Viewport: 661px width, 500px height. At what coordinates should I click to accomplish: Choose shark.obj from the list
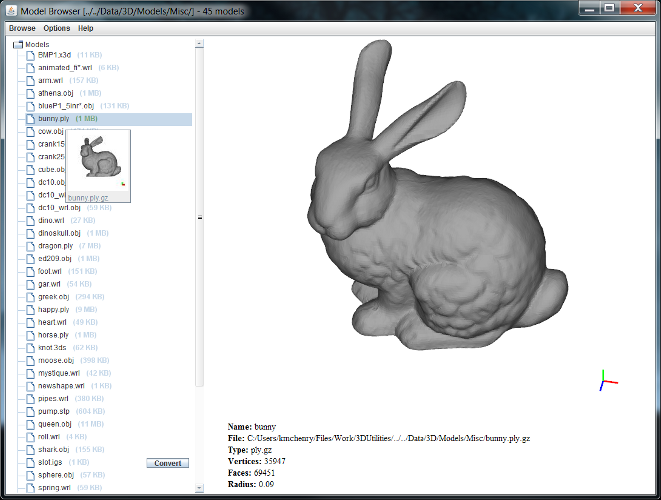pos(54,449)
